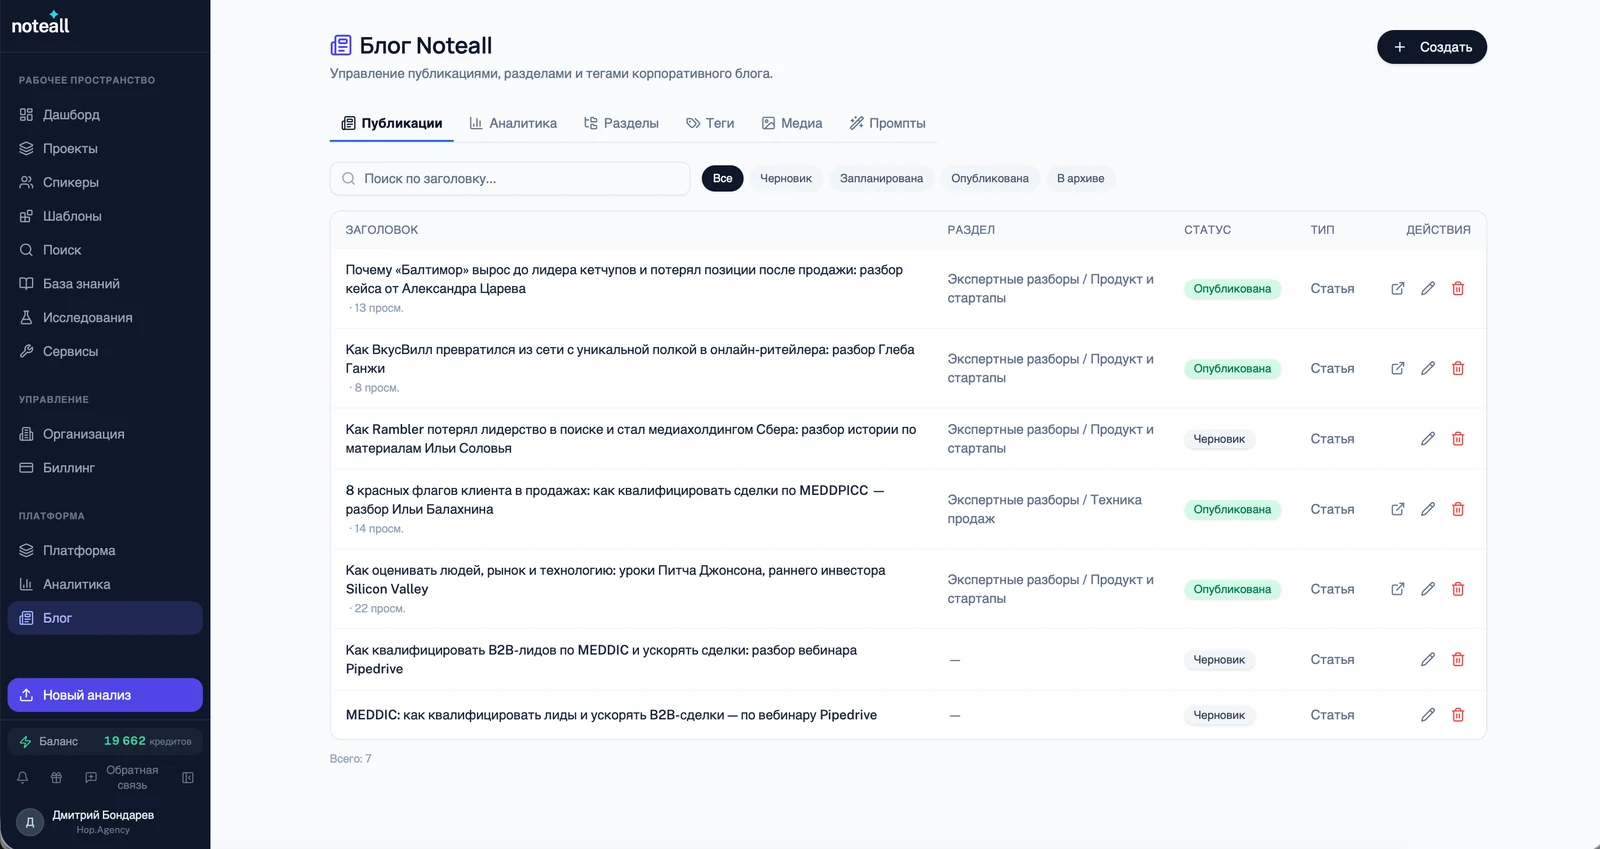Click Опубликована badge on Балтимор row
Viewport: 1600px width, 849px height.
click(x=1232, y=289)
